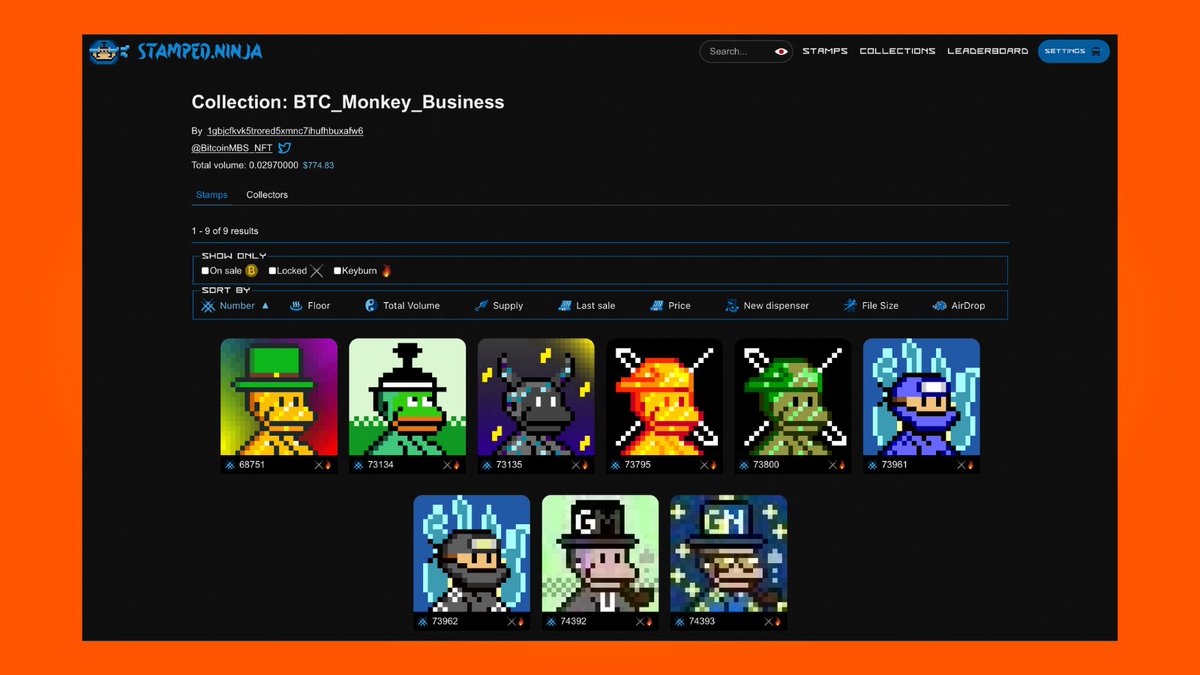The image size is (1200, 675).
Task: Open Collections in the top navigation
Action: [x=898, y=51]
